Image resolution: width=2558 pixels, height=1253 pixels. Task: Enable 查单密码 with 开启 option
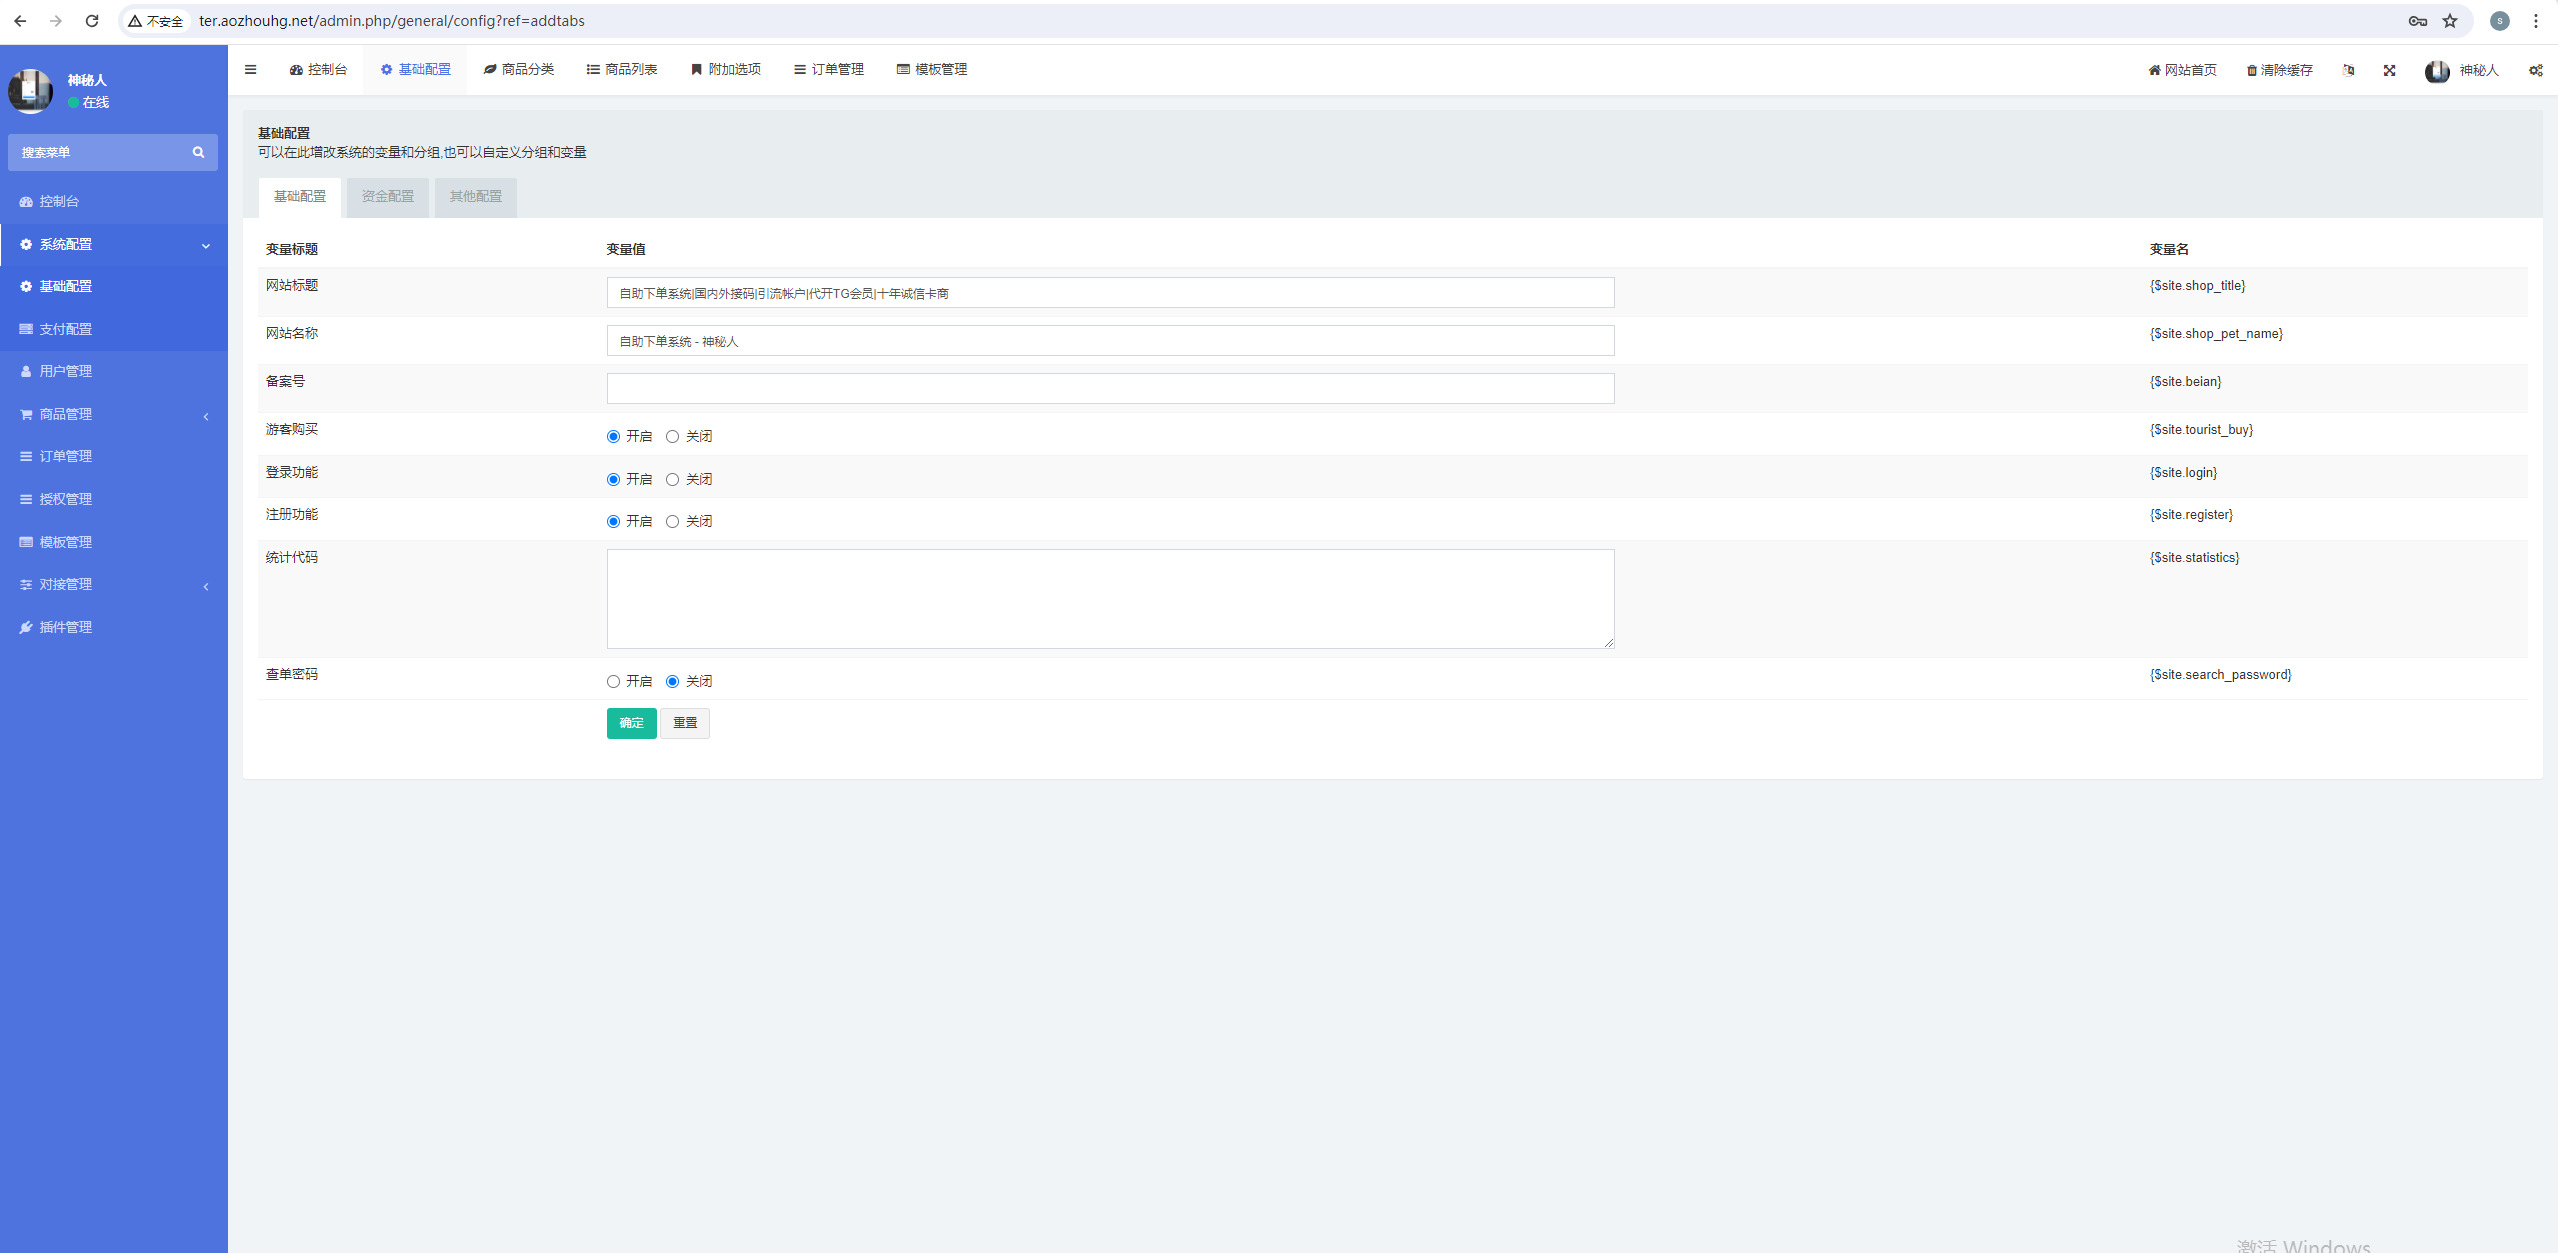613,681
